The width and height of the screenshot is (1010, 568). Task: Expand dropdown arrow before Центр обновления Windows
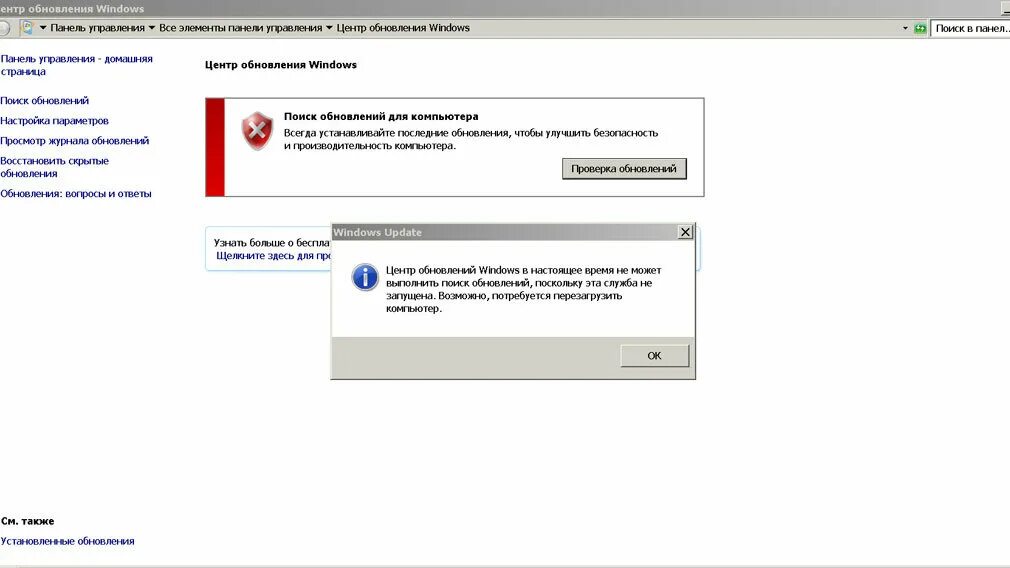[329, 28]
